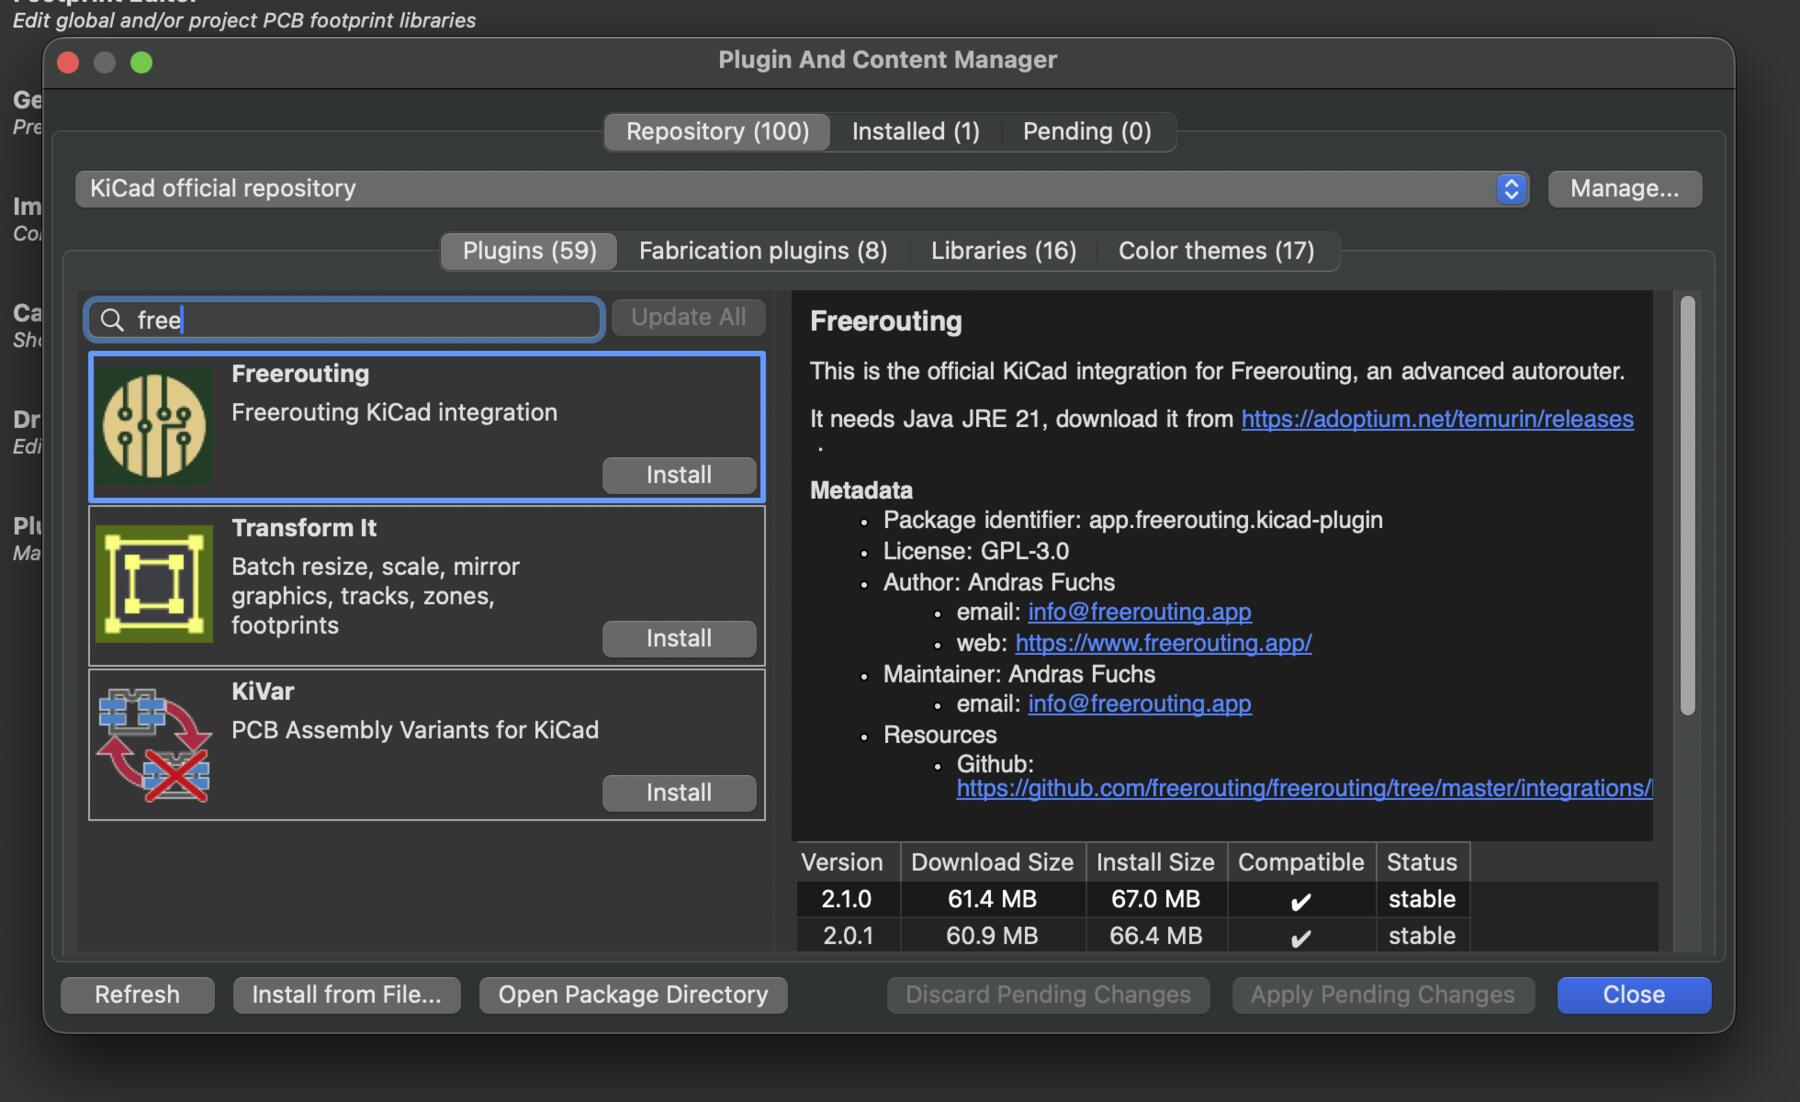Select the Fabrication plugins (8) tab
This screenshot has width=1800, height=1102.
[763, 251]
